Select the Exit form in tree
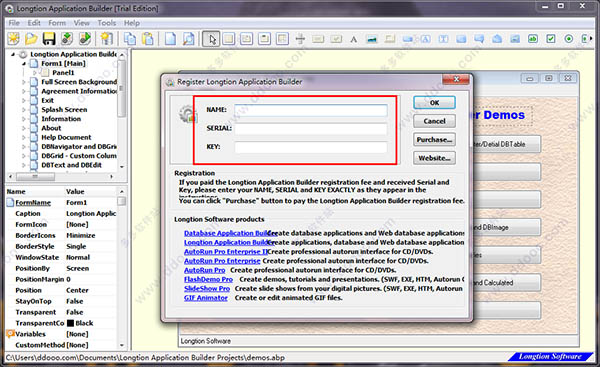600x367 pixels. point(47,100)
